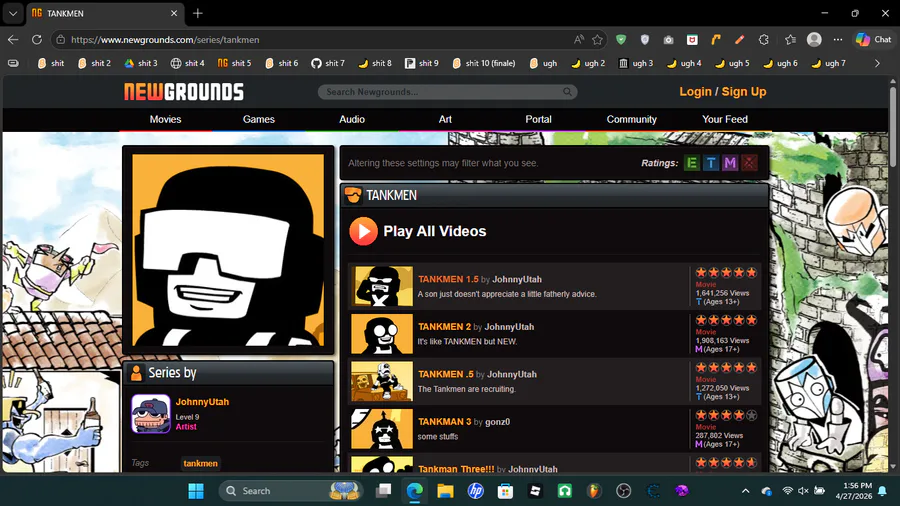This screenshot has width=900, height=506.
Task: Add page to favorites star icon
Action: click(x=598, y=40)
